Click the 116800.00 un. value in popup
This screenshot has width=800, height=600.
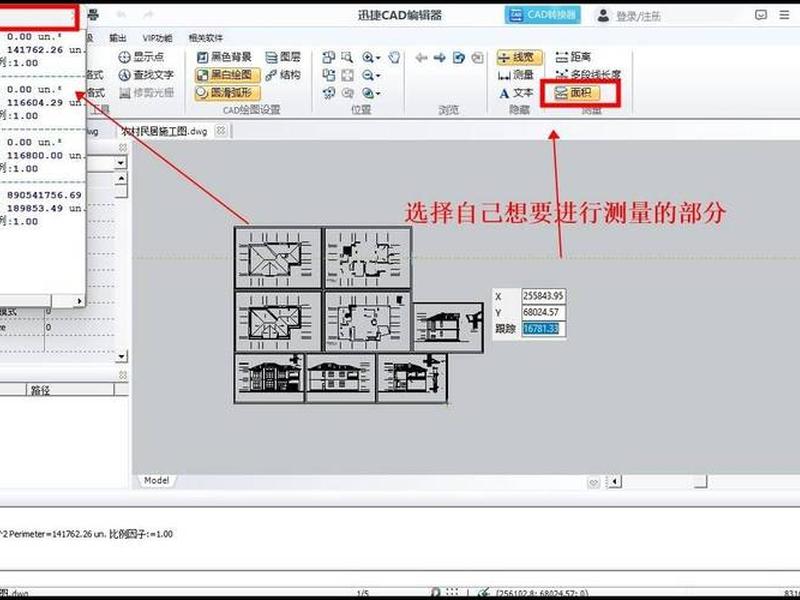(x=44, y=156)
